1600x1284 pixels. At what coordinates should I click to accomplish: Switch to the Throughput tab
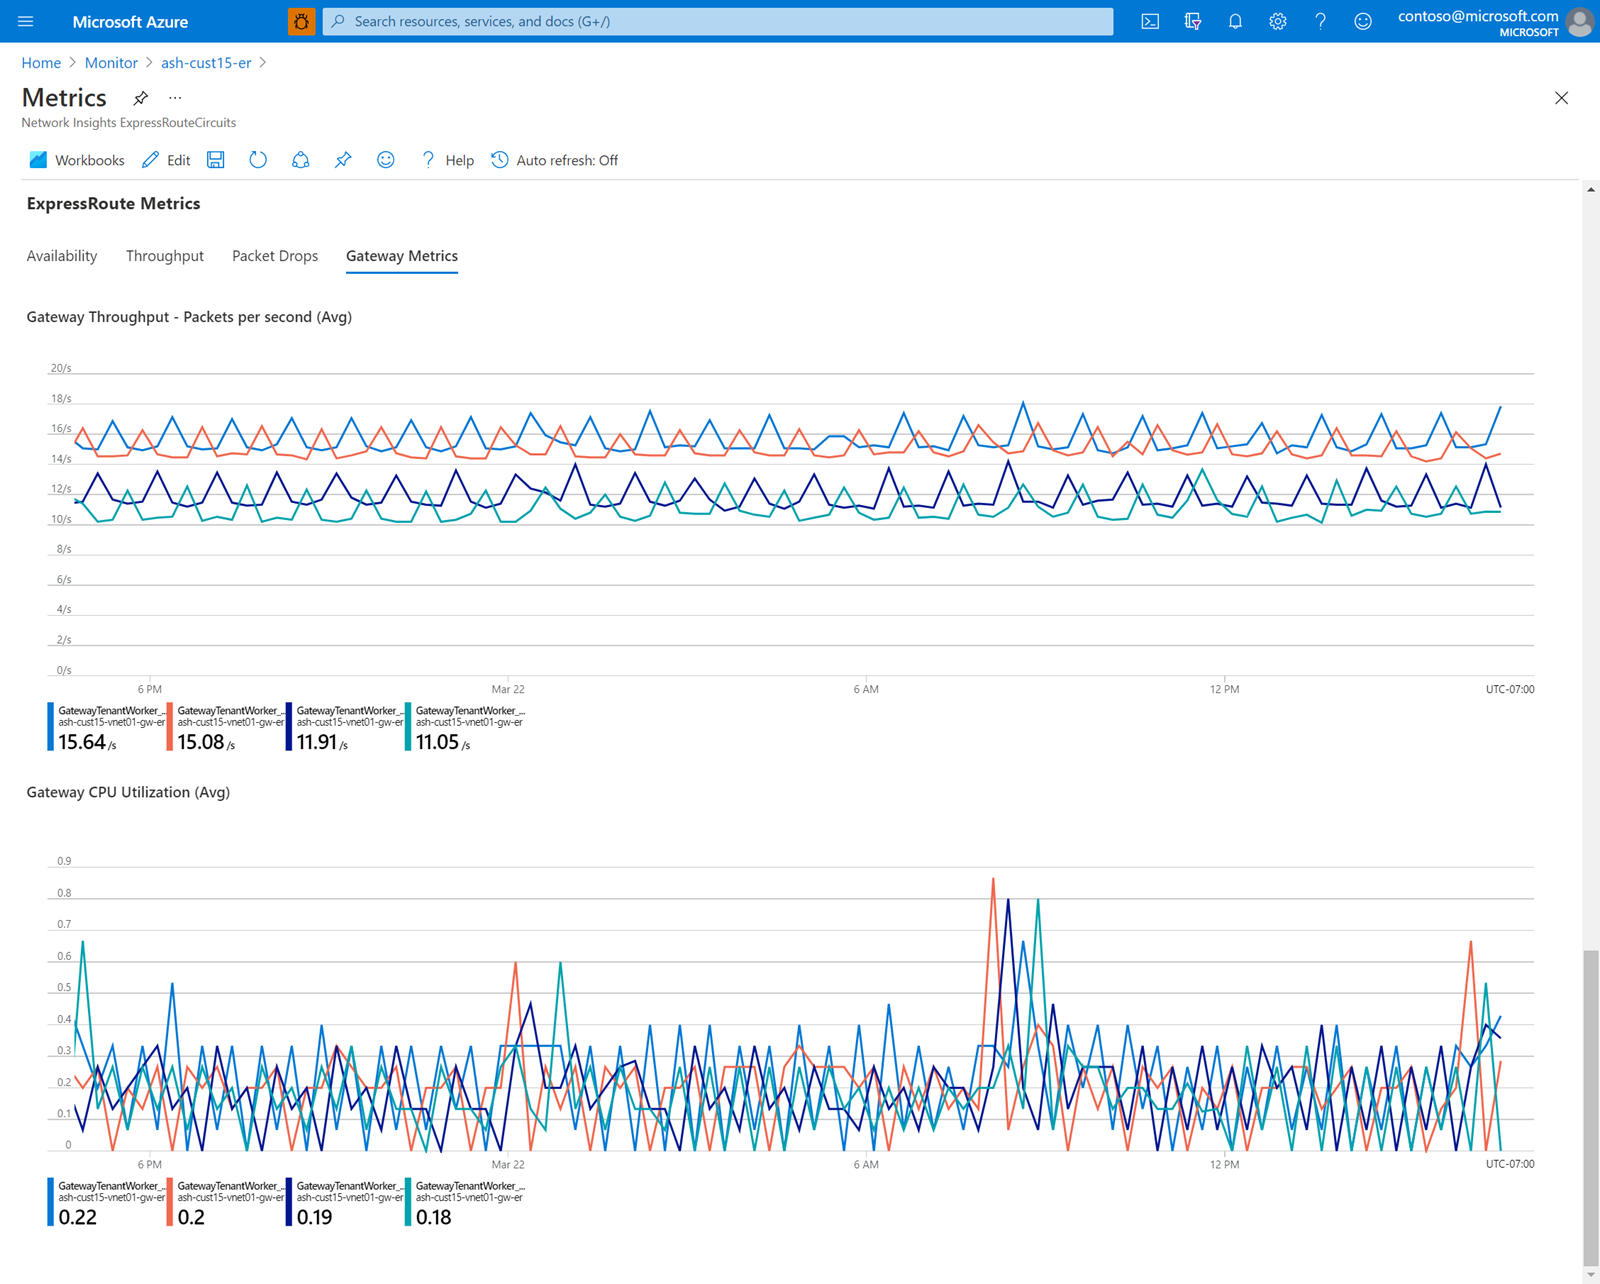[165, 256]
